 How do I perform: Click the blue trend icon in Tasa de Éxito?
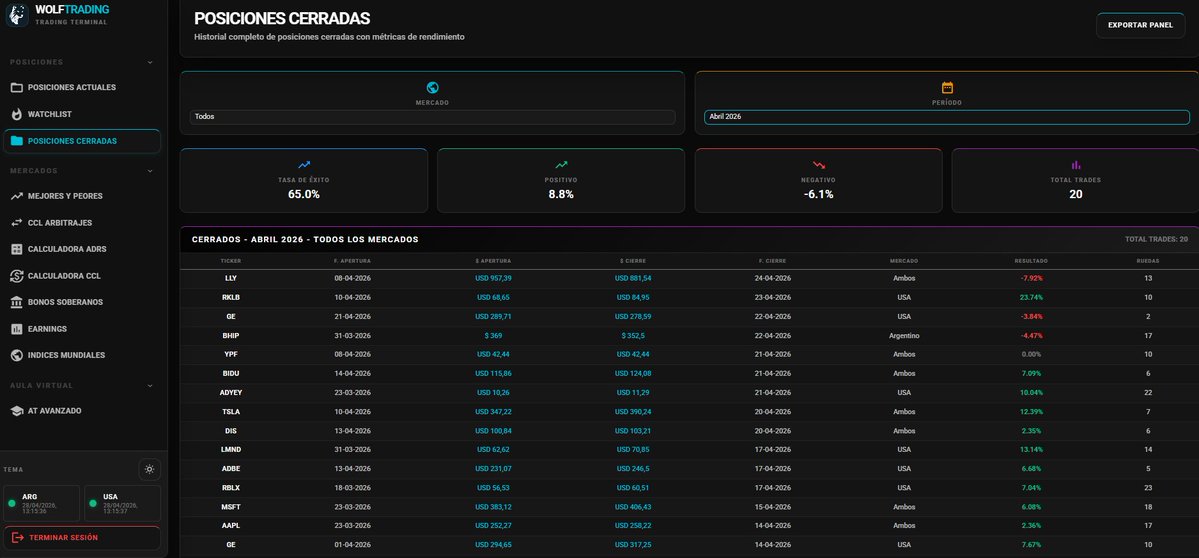tap(304, 164)
